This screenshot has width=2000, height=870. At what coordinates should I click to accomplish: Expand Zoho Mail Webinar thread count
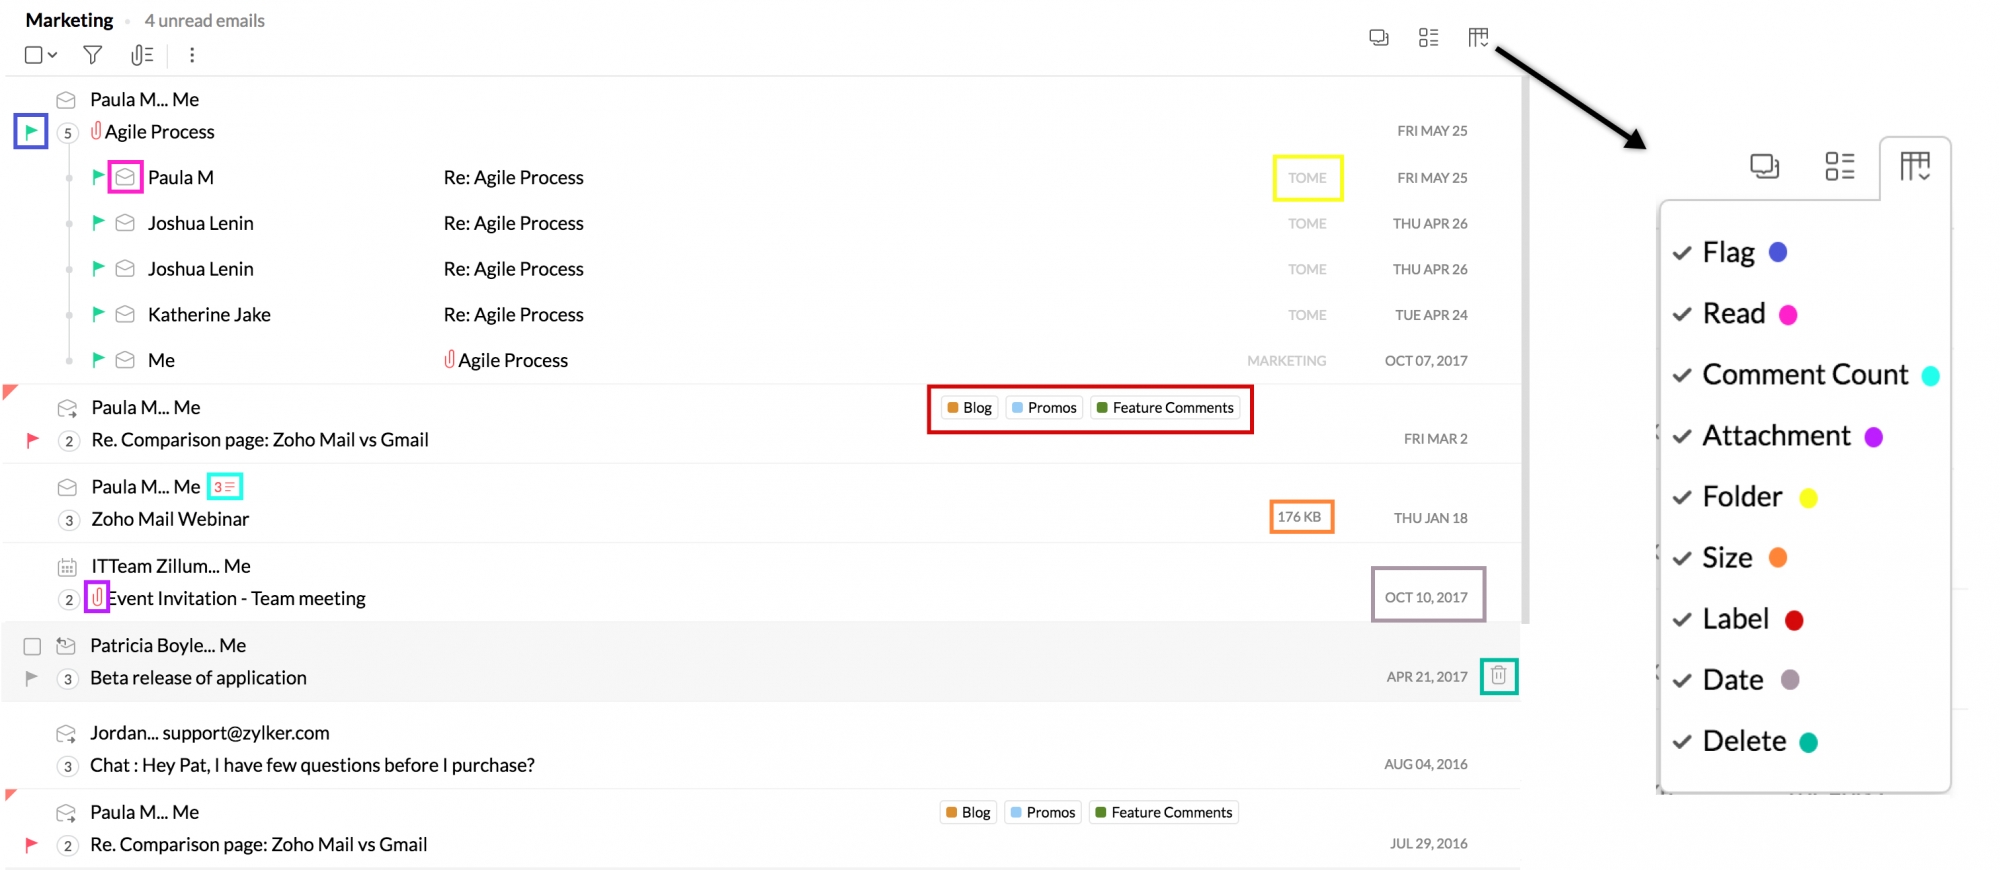68,520
